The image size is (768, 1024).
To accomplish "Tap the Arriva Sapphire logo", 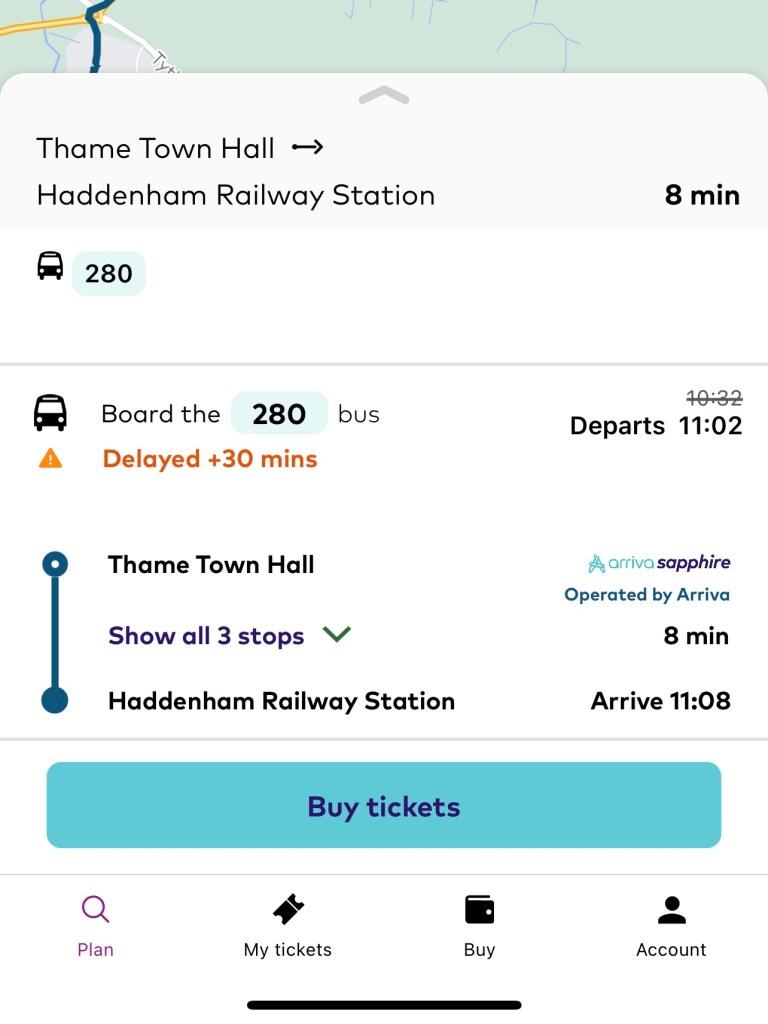I will coord(659,563).
